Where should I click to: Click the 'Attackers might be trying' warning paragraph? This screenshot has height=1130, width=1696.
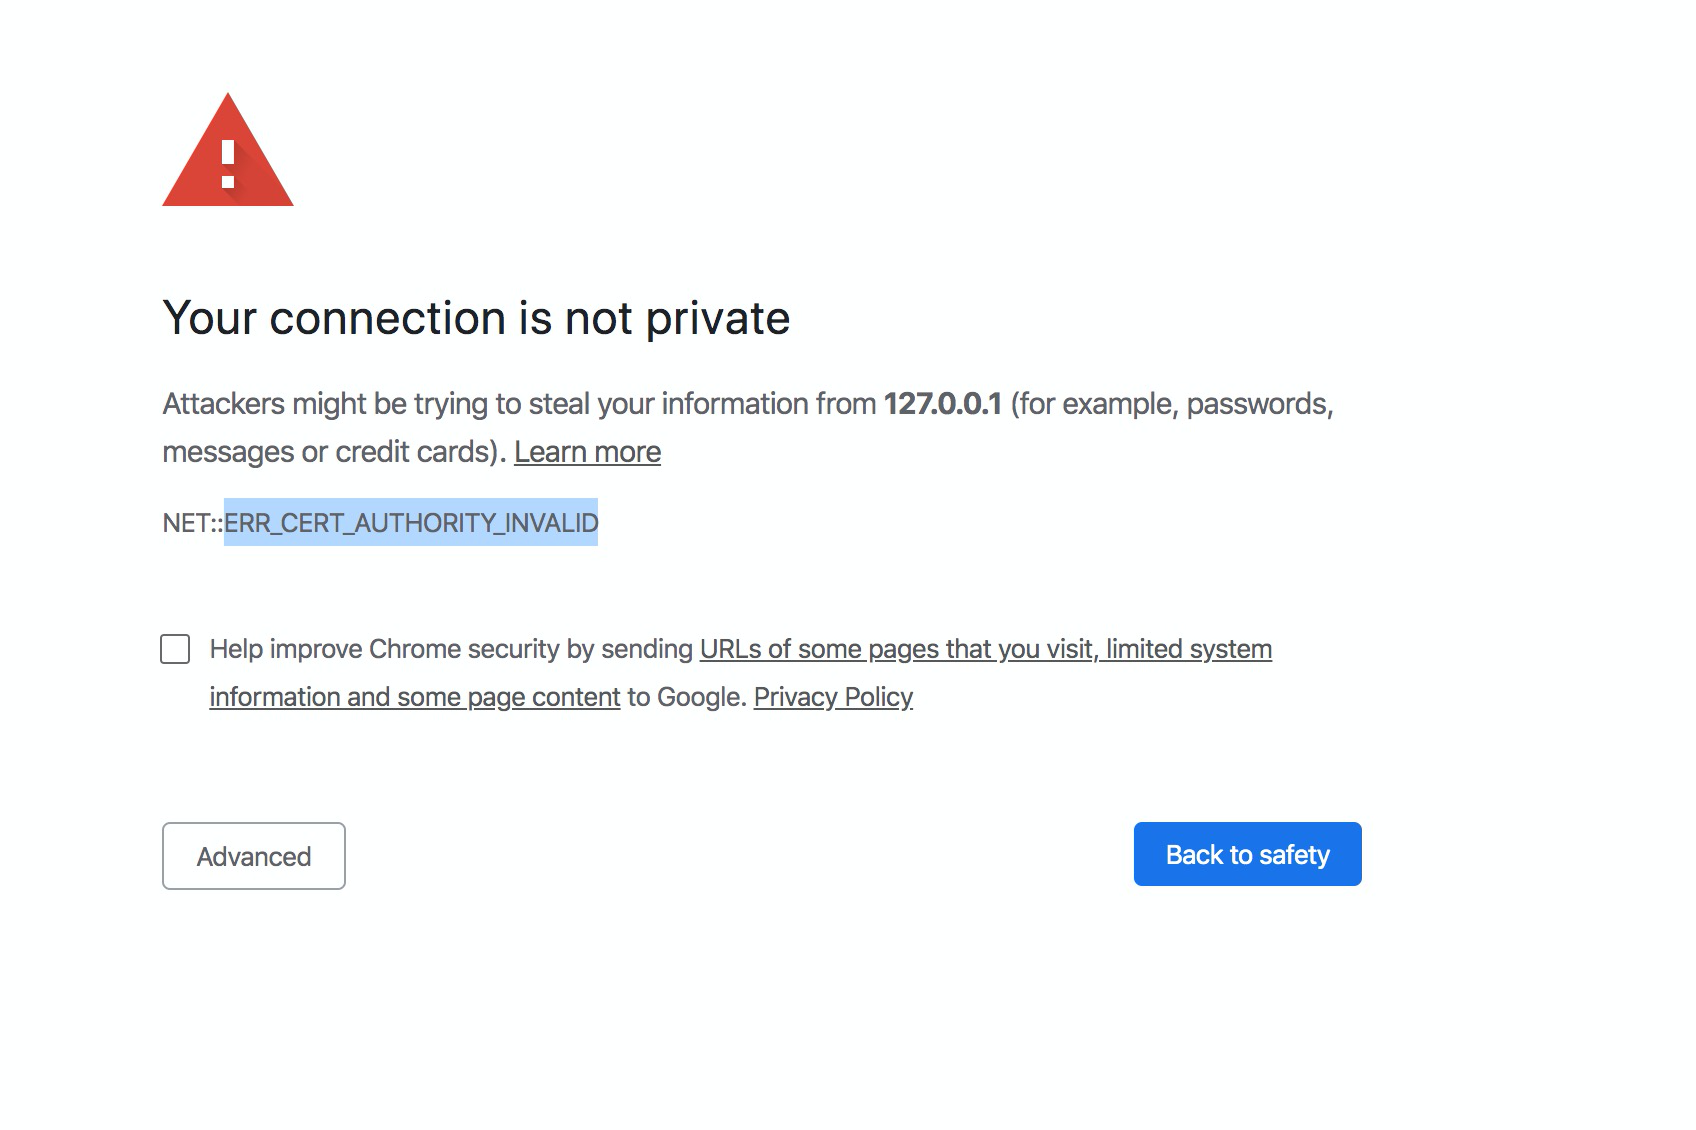point(748,428)
